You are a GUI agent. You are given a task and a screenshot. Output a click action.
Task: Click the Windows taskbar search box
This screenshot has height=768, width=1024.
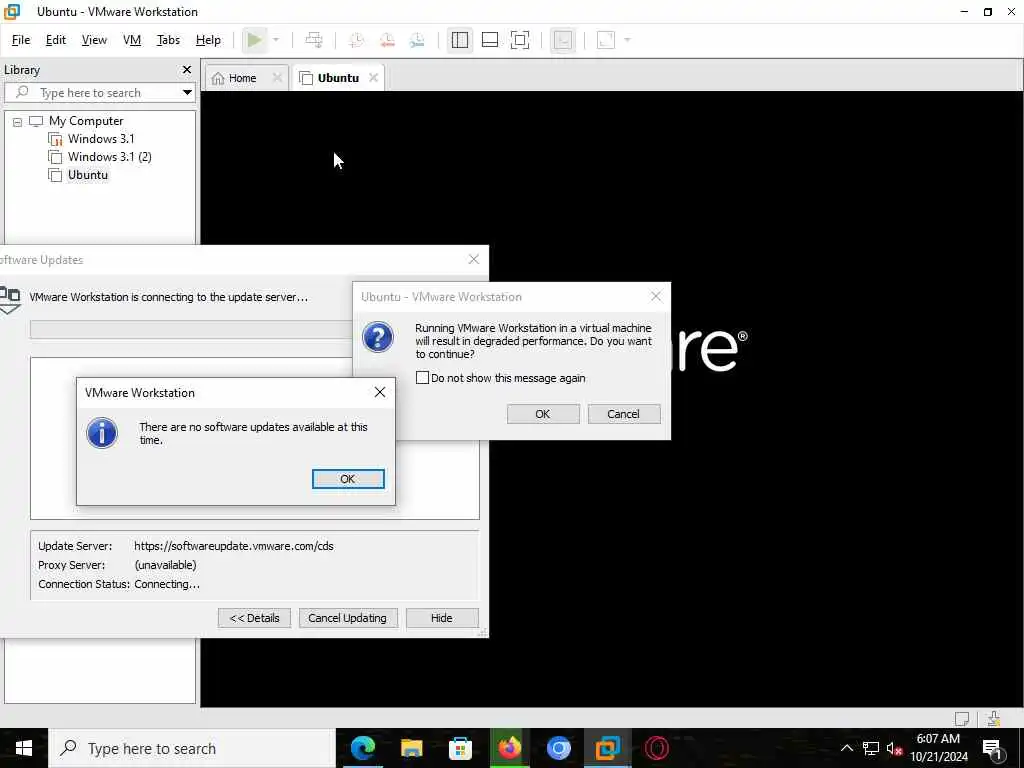[x=192, y=748]
